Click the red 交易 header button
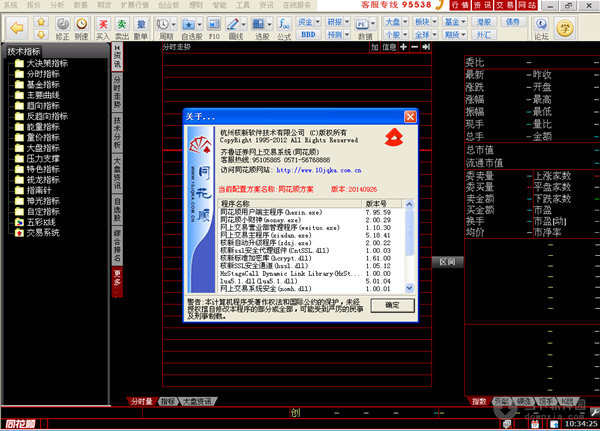This screenshot has width=600, height=431. point(505,5)
